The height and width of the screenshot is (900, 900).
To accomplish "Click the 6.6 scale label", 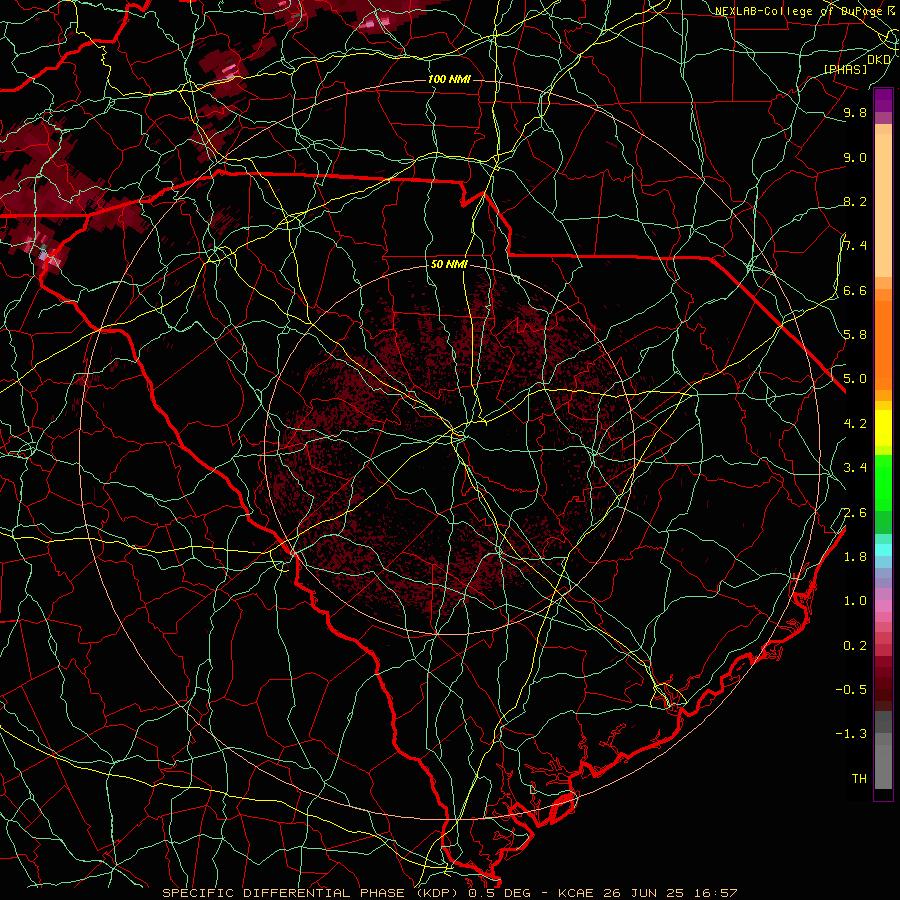I will 855,290.
